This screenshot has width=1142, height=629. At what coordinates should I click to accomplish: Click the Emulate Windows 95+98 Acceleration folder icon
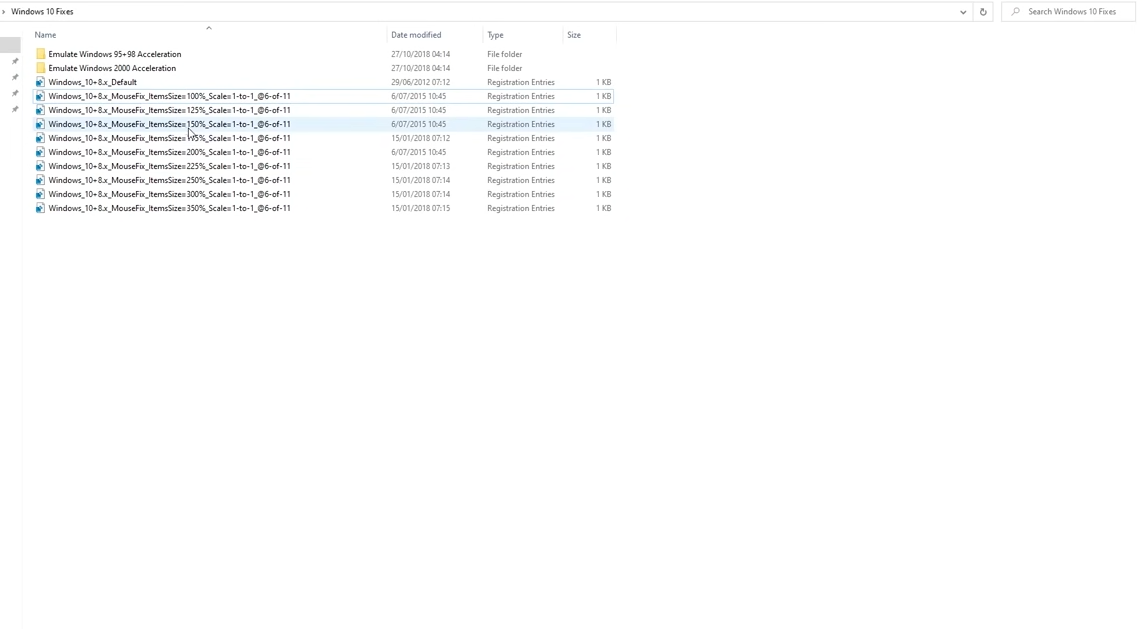point(40,54)
